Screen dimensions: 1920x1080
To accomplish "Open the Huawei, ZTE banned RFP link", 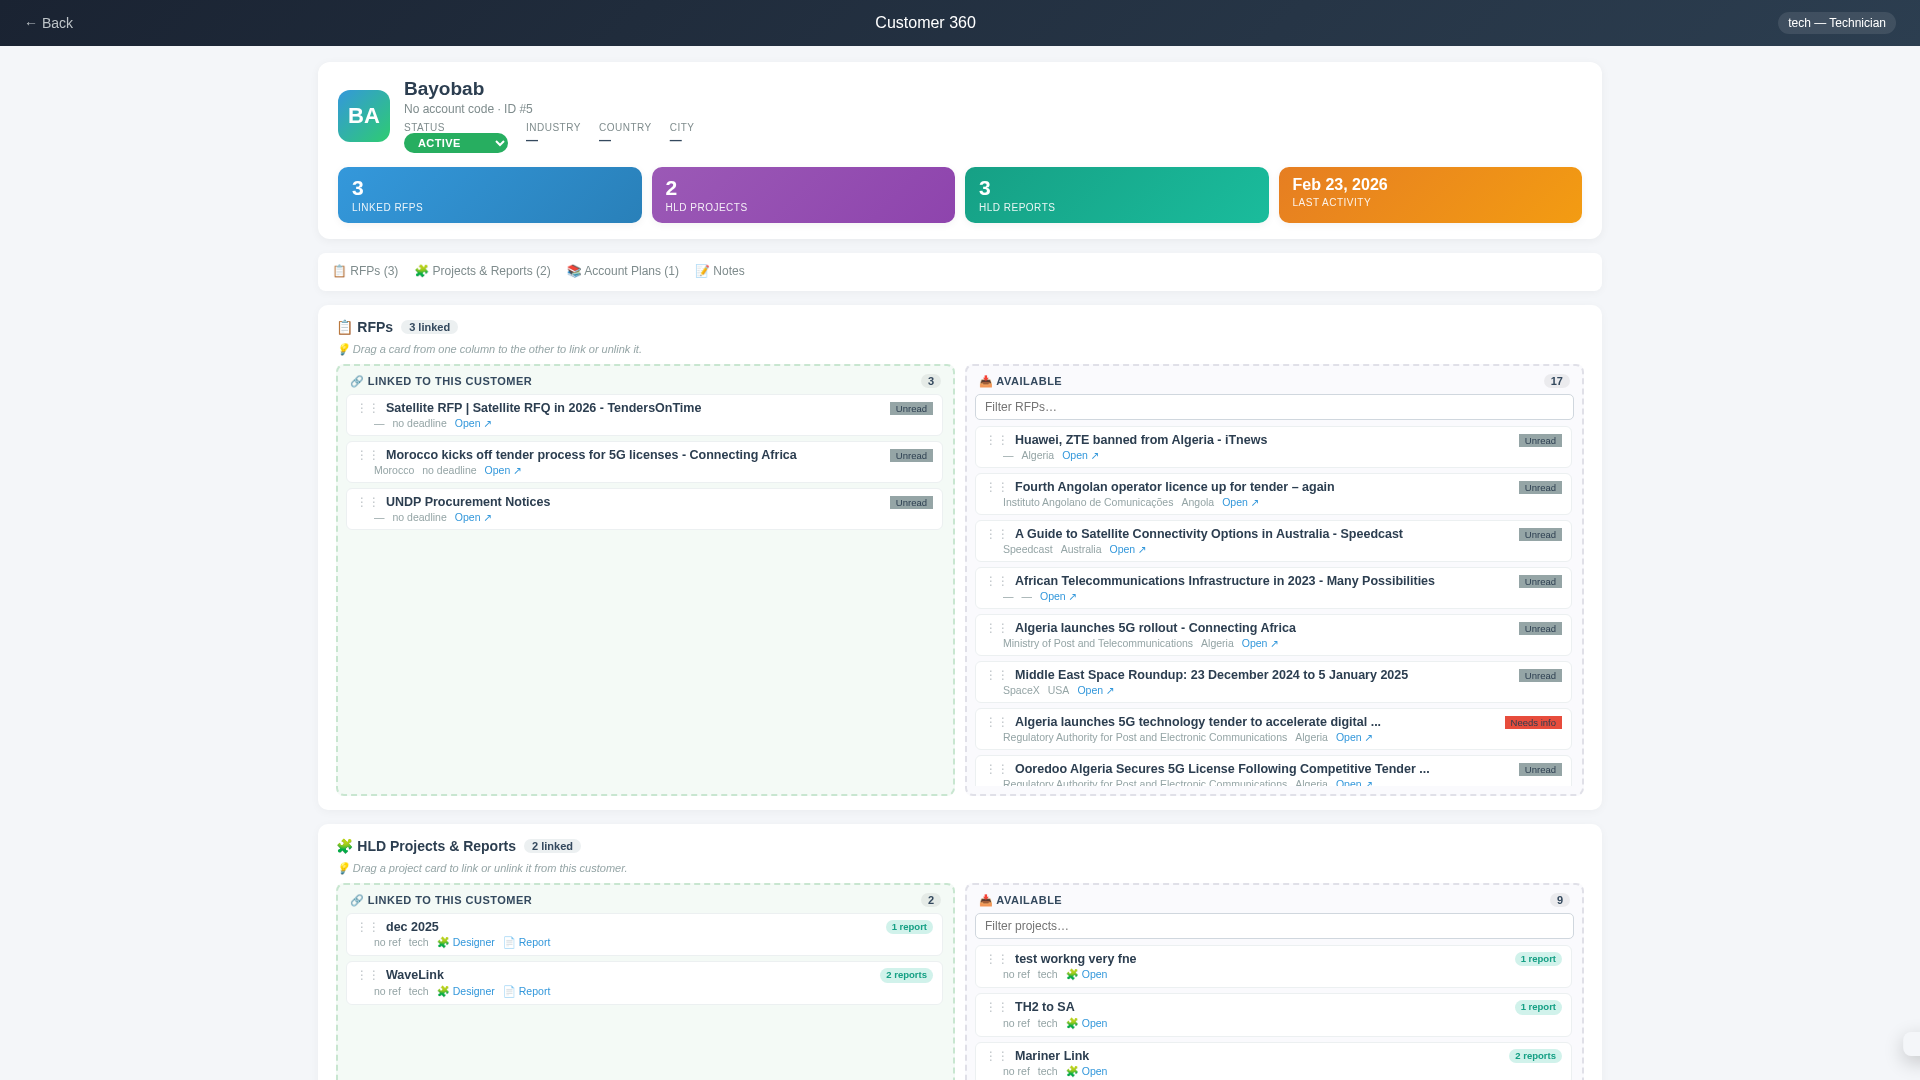I will pyautogui.click(x=1080, y=456).
